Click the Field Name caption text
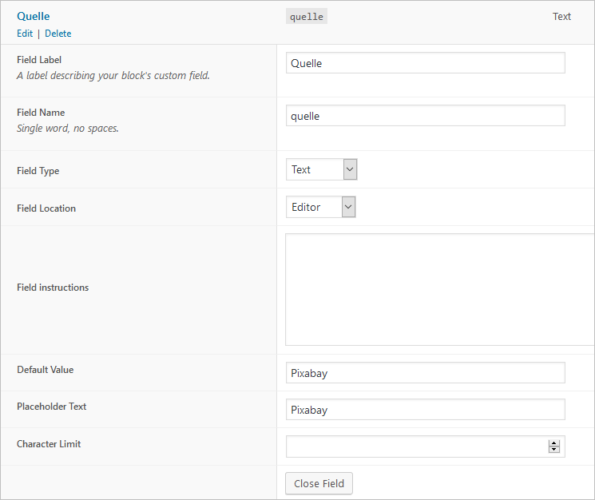Image resolution: width=595 pixels, height=500 pixels. pos(41,113)
